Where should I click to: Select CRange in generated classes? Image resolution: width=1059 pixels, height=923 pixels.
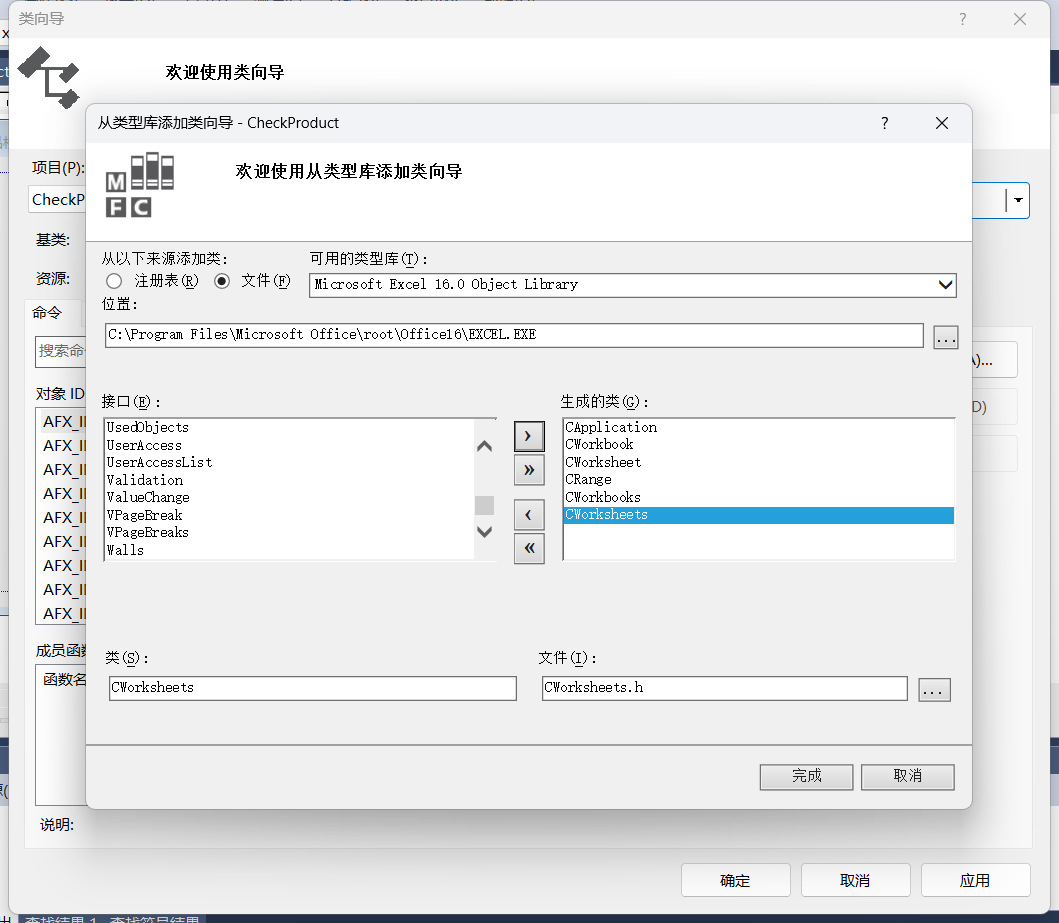click(758, 480)
